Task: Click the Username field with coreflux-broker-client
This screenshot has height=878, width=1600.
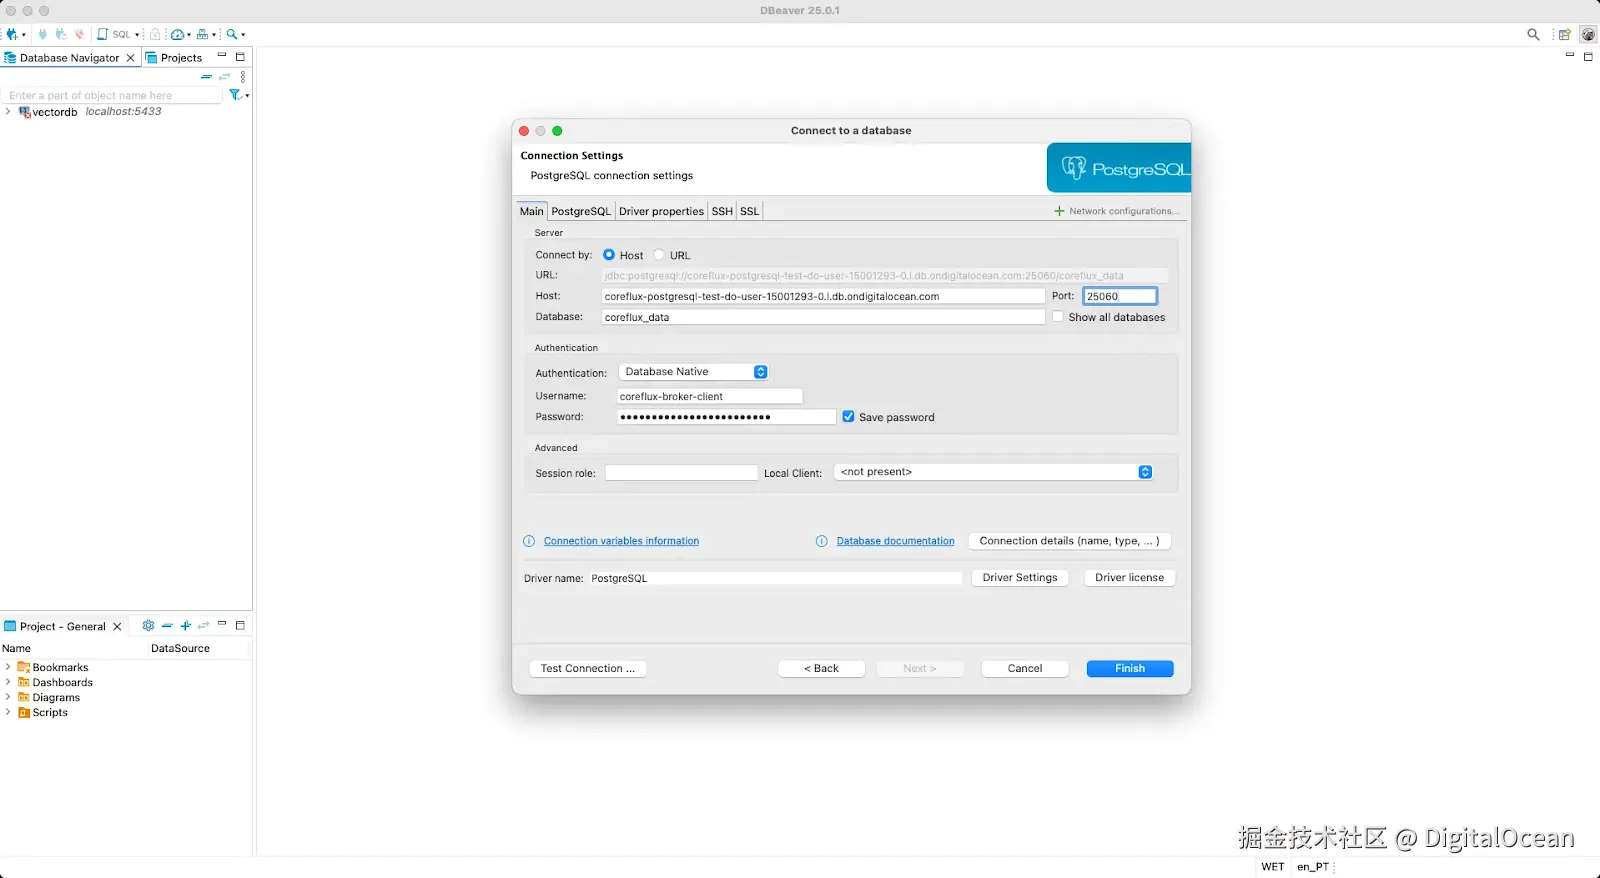Action: tap(709, 396)
